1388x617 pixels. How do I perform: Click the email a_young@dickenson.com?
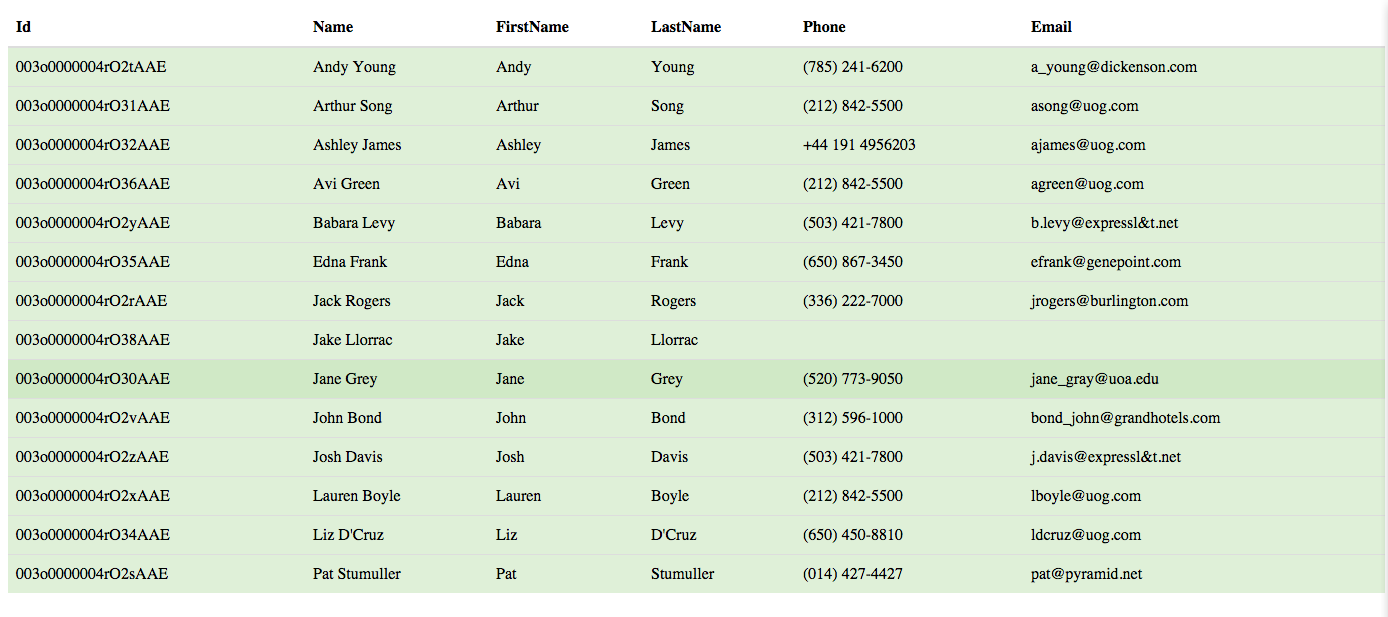1114,67
